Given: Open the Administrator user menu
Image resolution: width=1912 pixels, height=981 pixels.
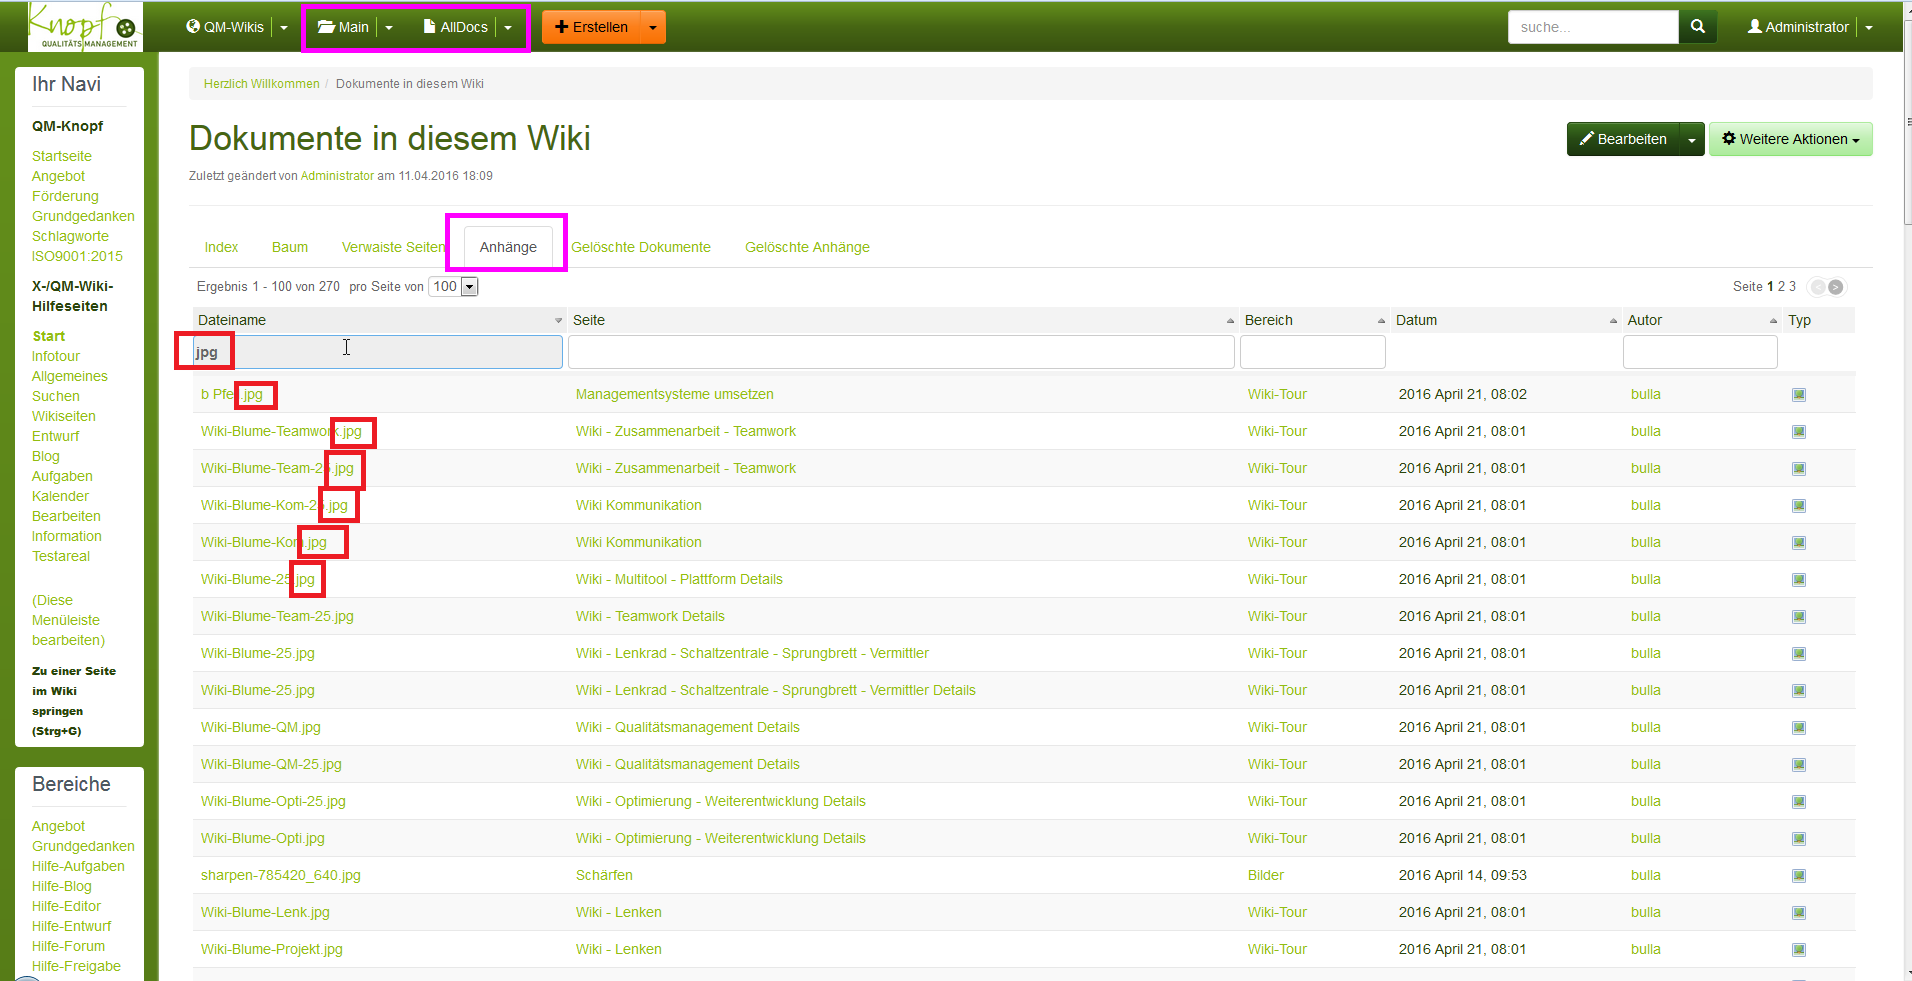Looking at the screenshot, I should pyautogui.click(x=1808, y=27).
